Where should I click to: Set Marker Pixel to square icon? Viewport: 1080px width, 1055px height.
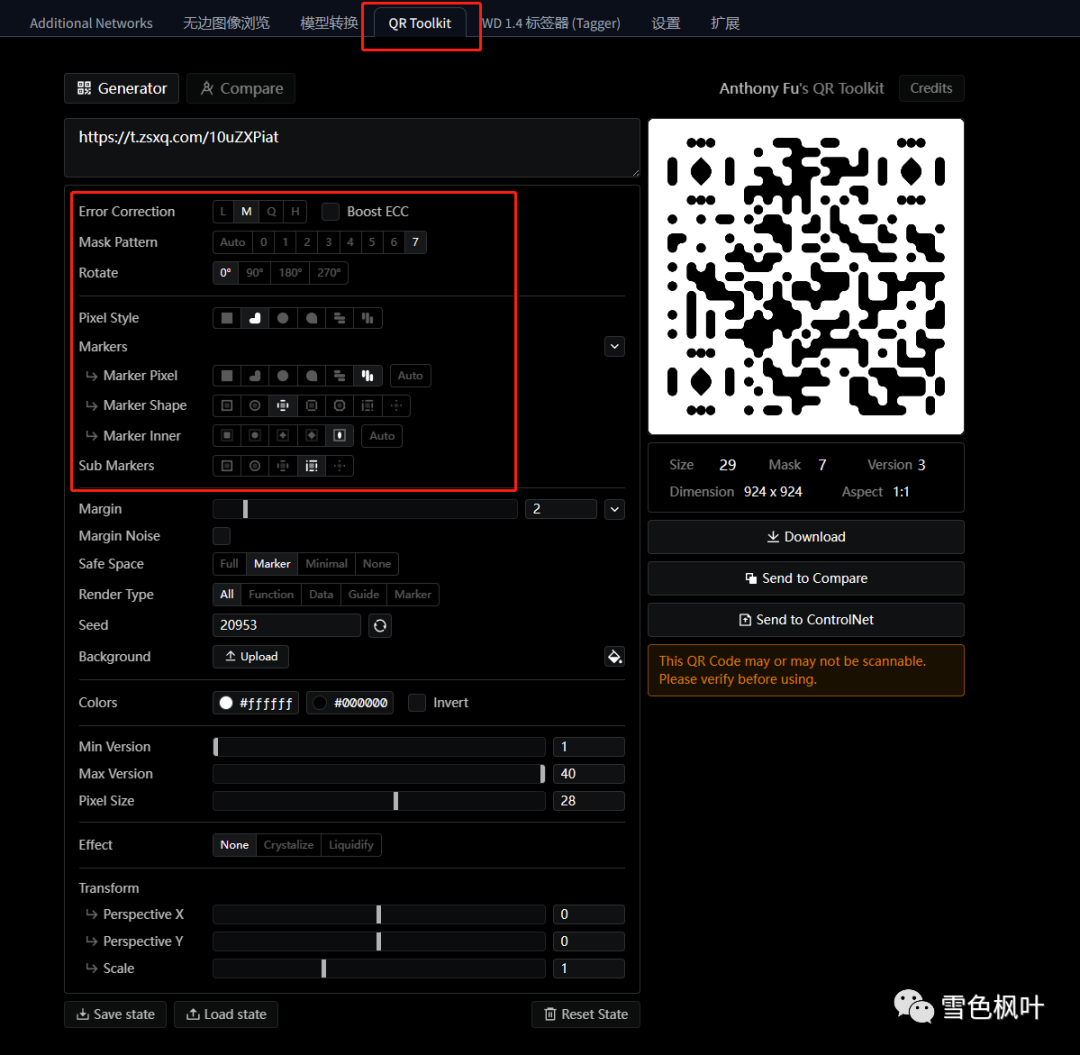coord(227,375)
